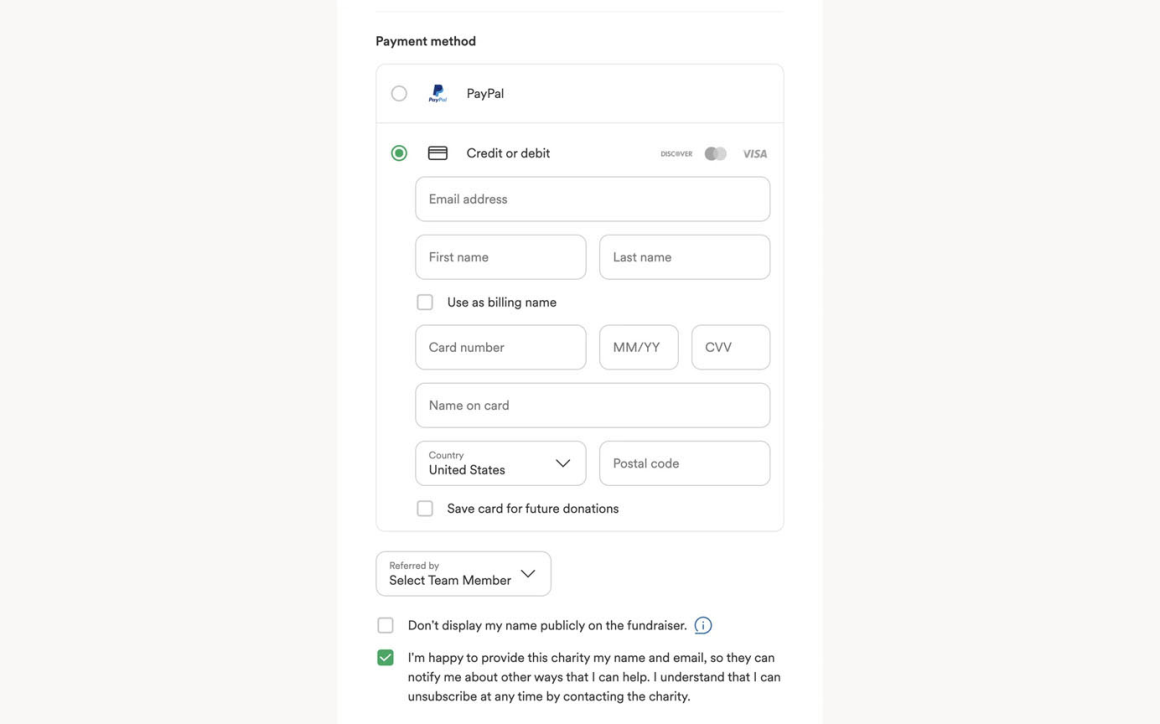1160x724 pixels.
Task: Click the Discover card logo
Action: point(676,154)
